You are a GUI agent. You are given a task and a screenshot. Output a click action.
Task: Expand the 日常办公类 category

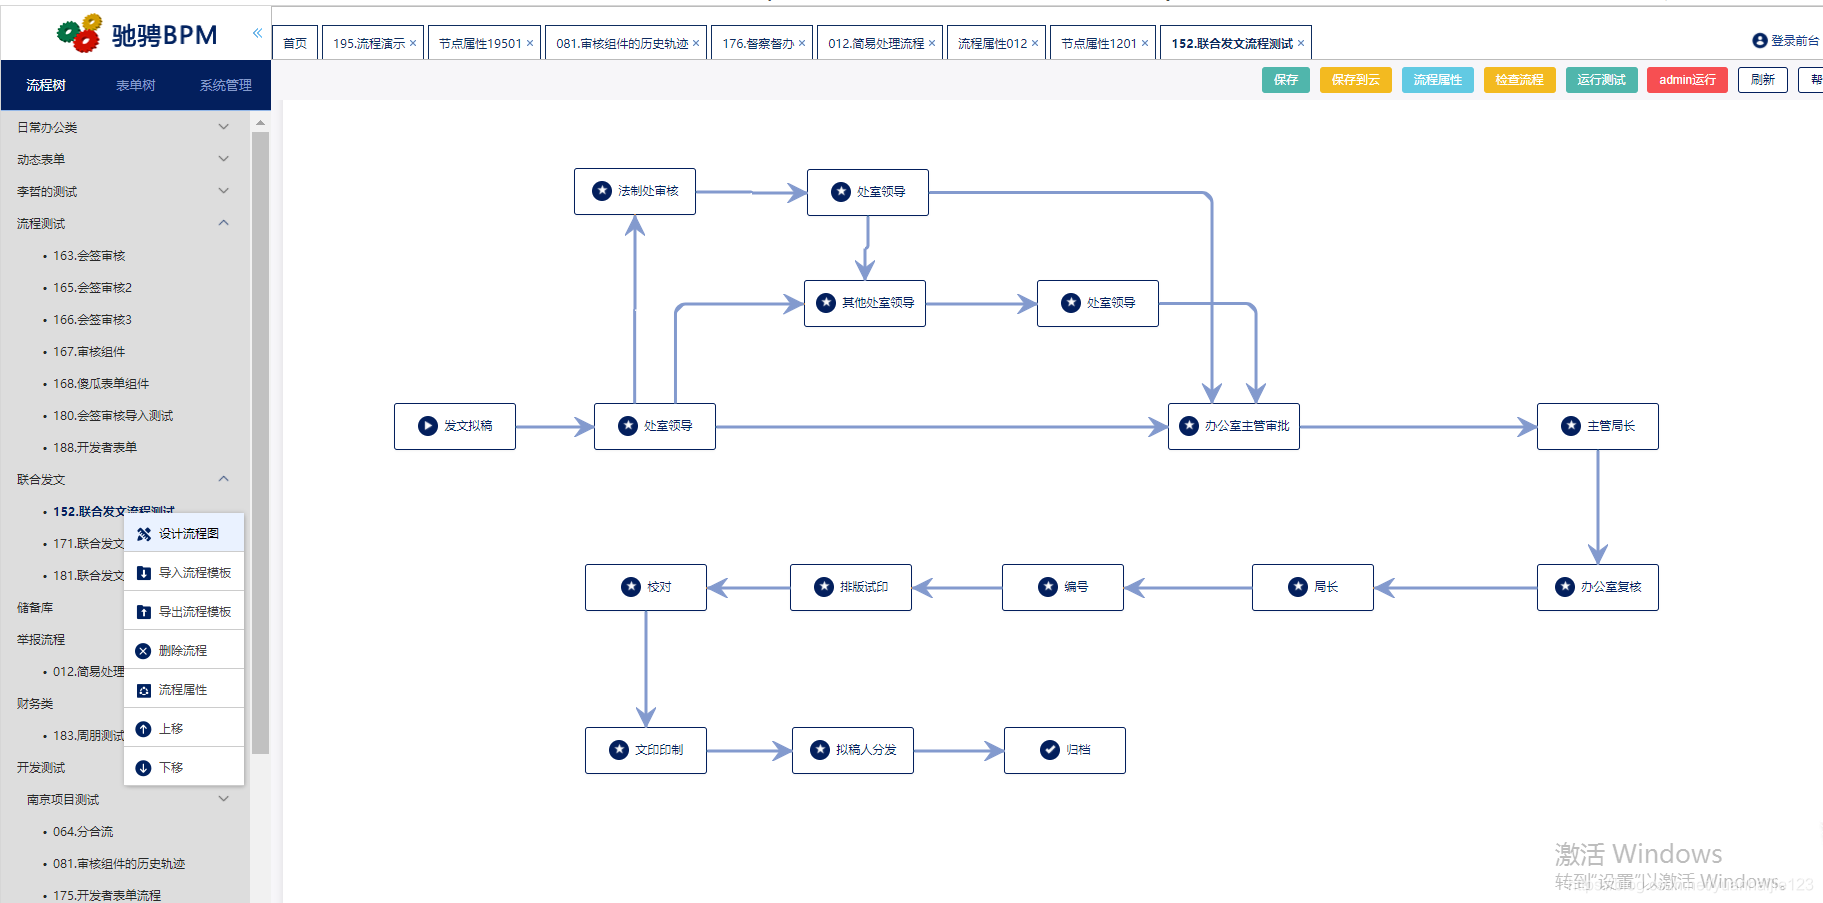coord(224,127)
